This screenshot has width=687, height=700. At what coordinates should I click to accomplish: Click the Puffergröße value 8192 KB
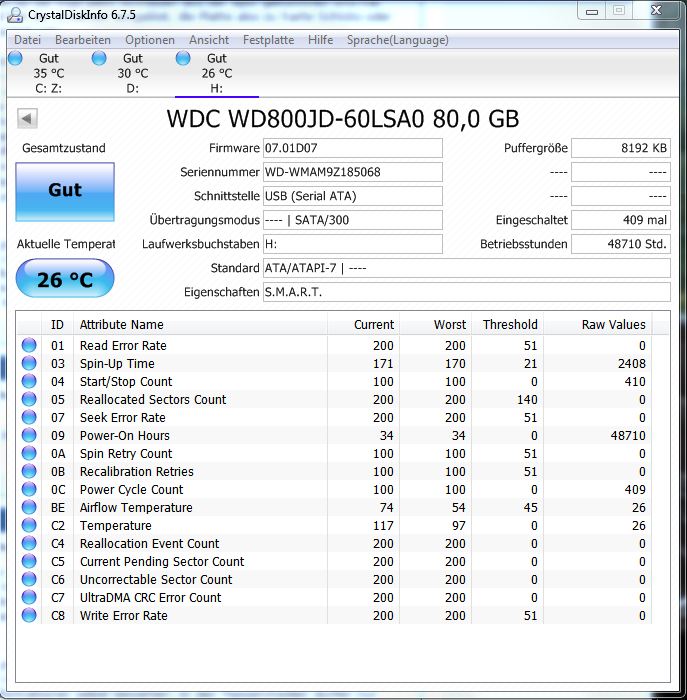621,148
